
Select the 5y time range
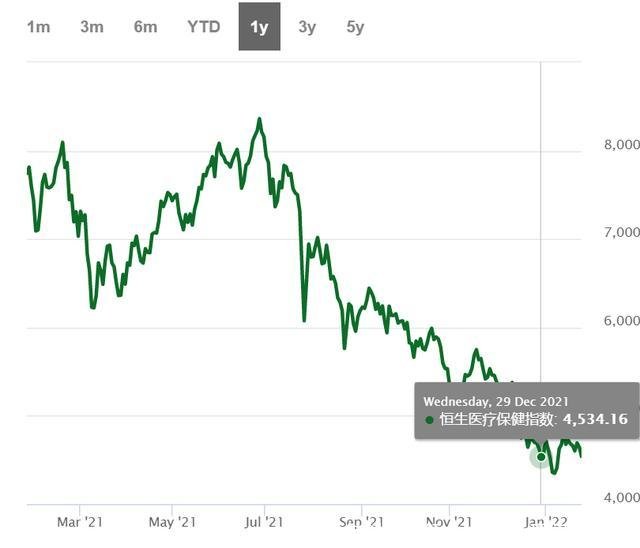(x=355, y=27)
